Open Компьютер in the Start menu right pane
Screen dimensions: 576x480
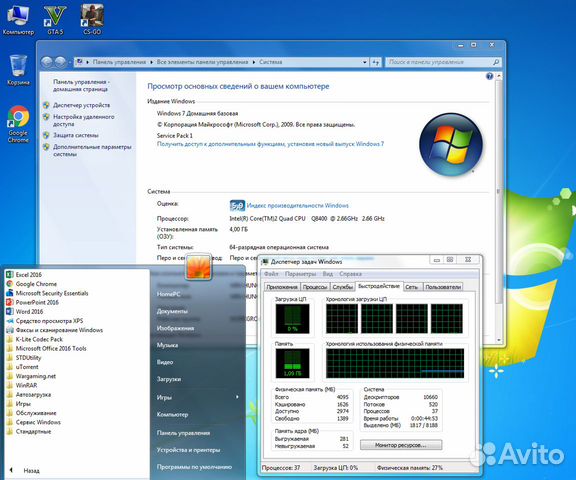coord(172,414)
